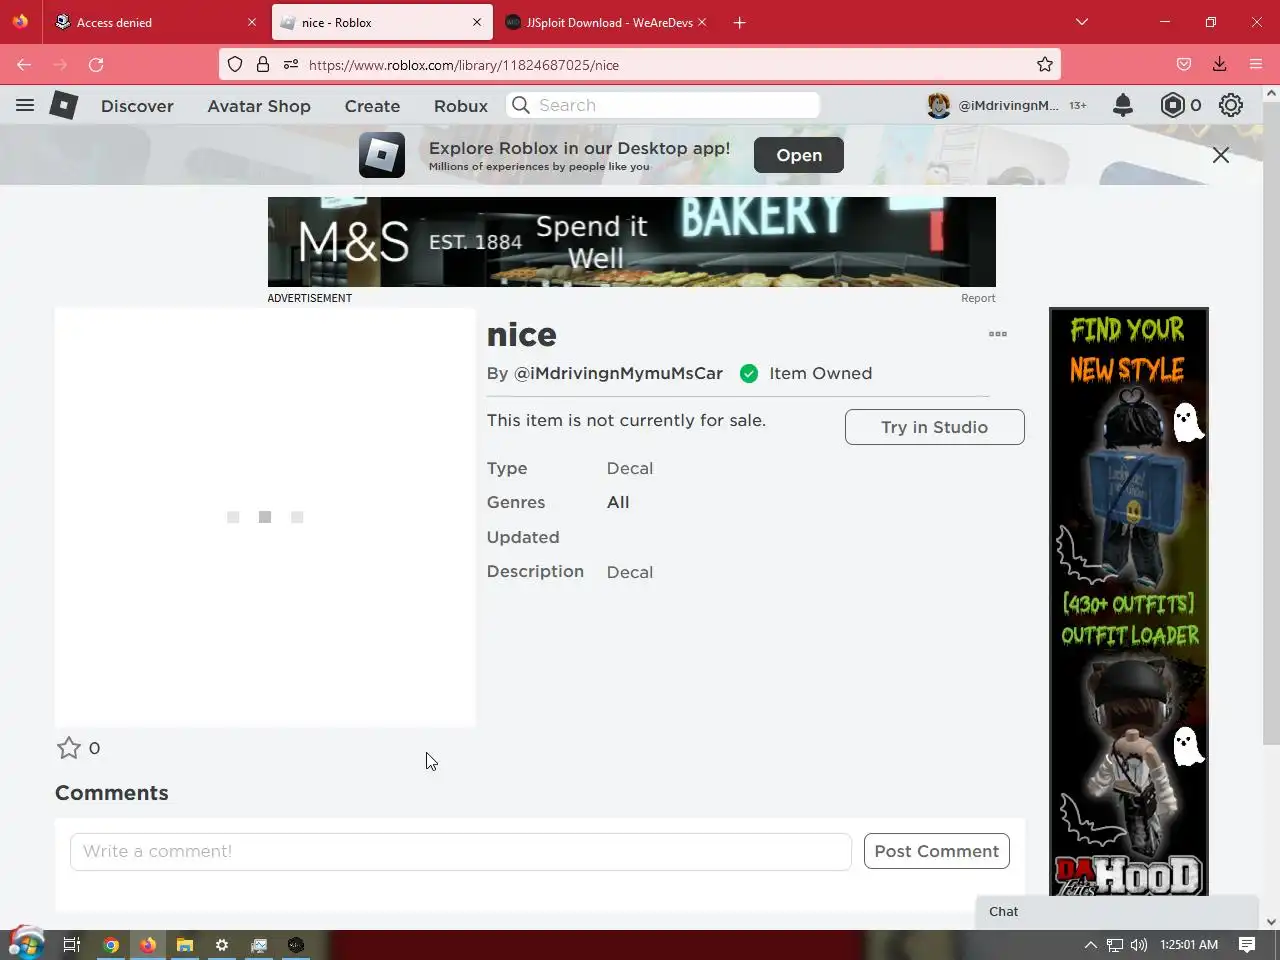This screenshot has height=960, width=1280.
Task: Focus the Roblox search field
Action: pyautogui.click(x=663, y=105)
